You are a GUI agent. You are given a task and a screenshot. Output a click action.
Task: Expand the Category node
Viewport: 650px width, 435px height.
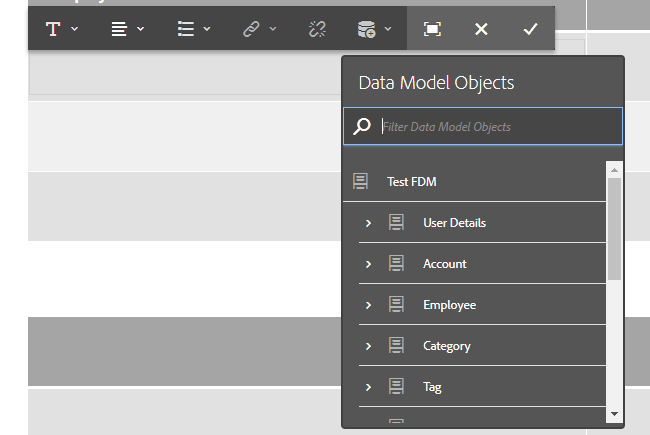tap(368, 346)
